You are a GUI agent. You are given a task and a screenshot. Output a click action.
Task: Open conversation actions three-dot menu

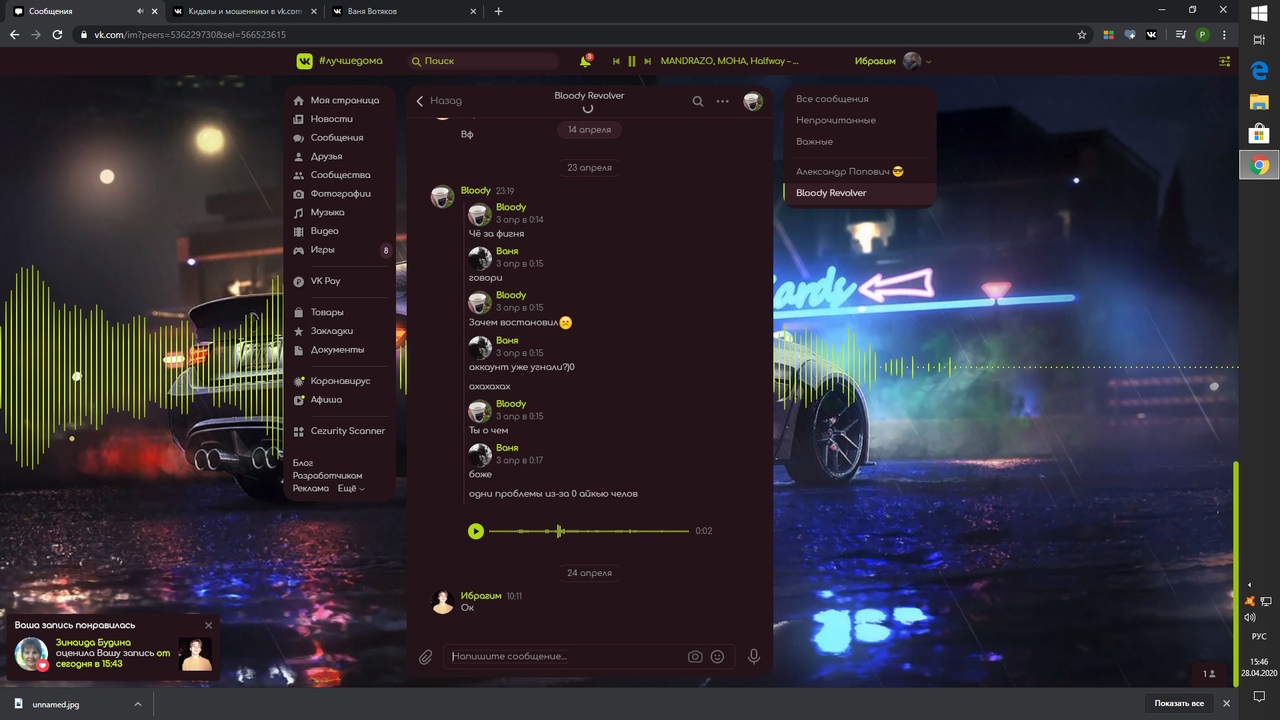click(x=722, y=101)
